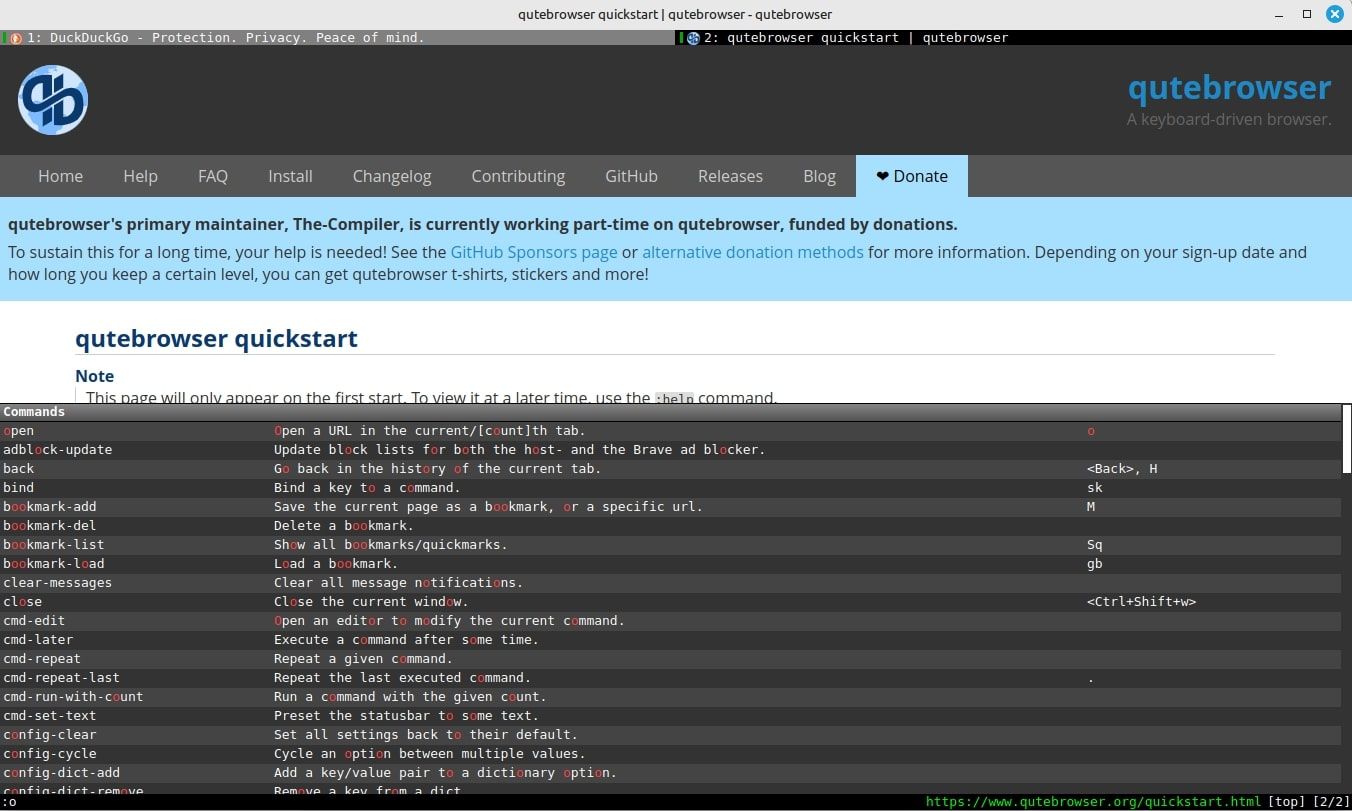Click DuckDuckGo tab favicon

16,38
